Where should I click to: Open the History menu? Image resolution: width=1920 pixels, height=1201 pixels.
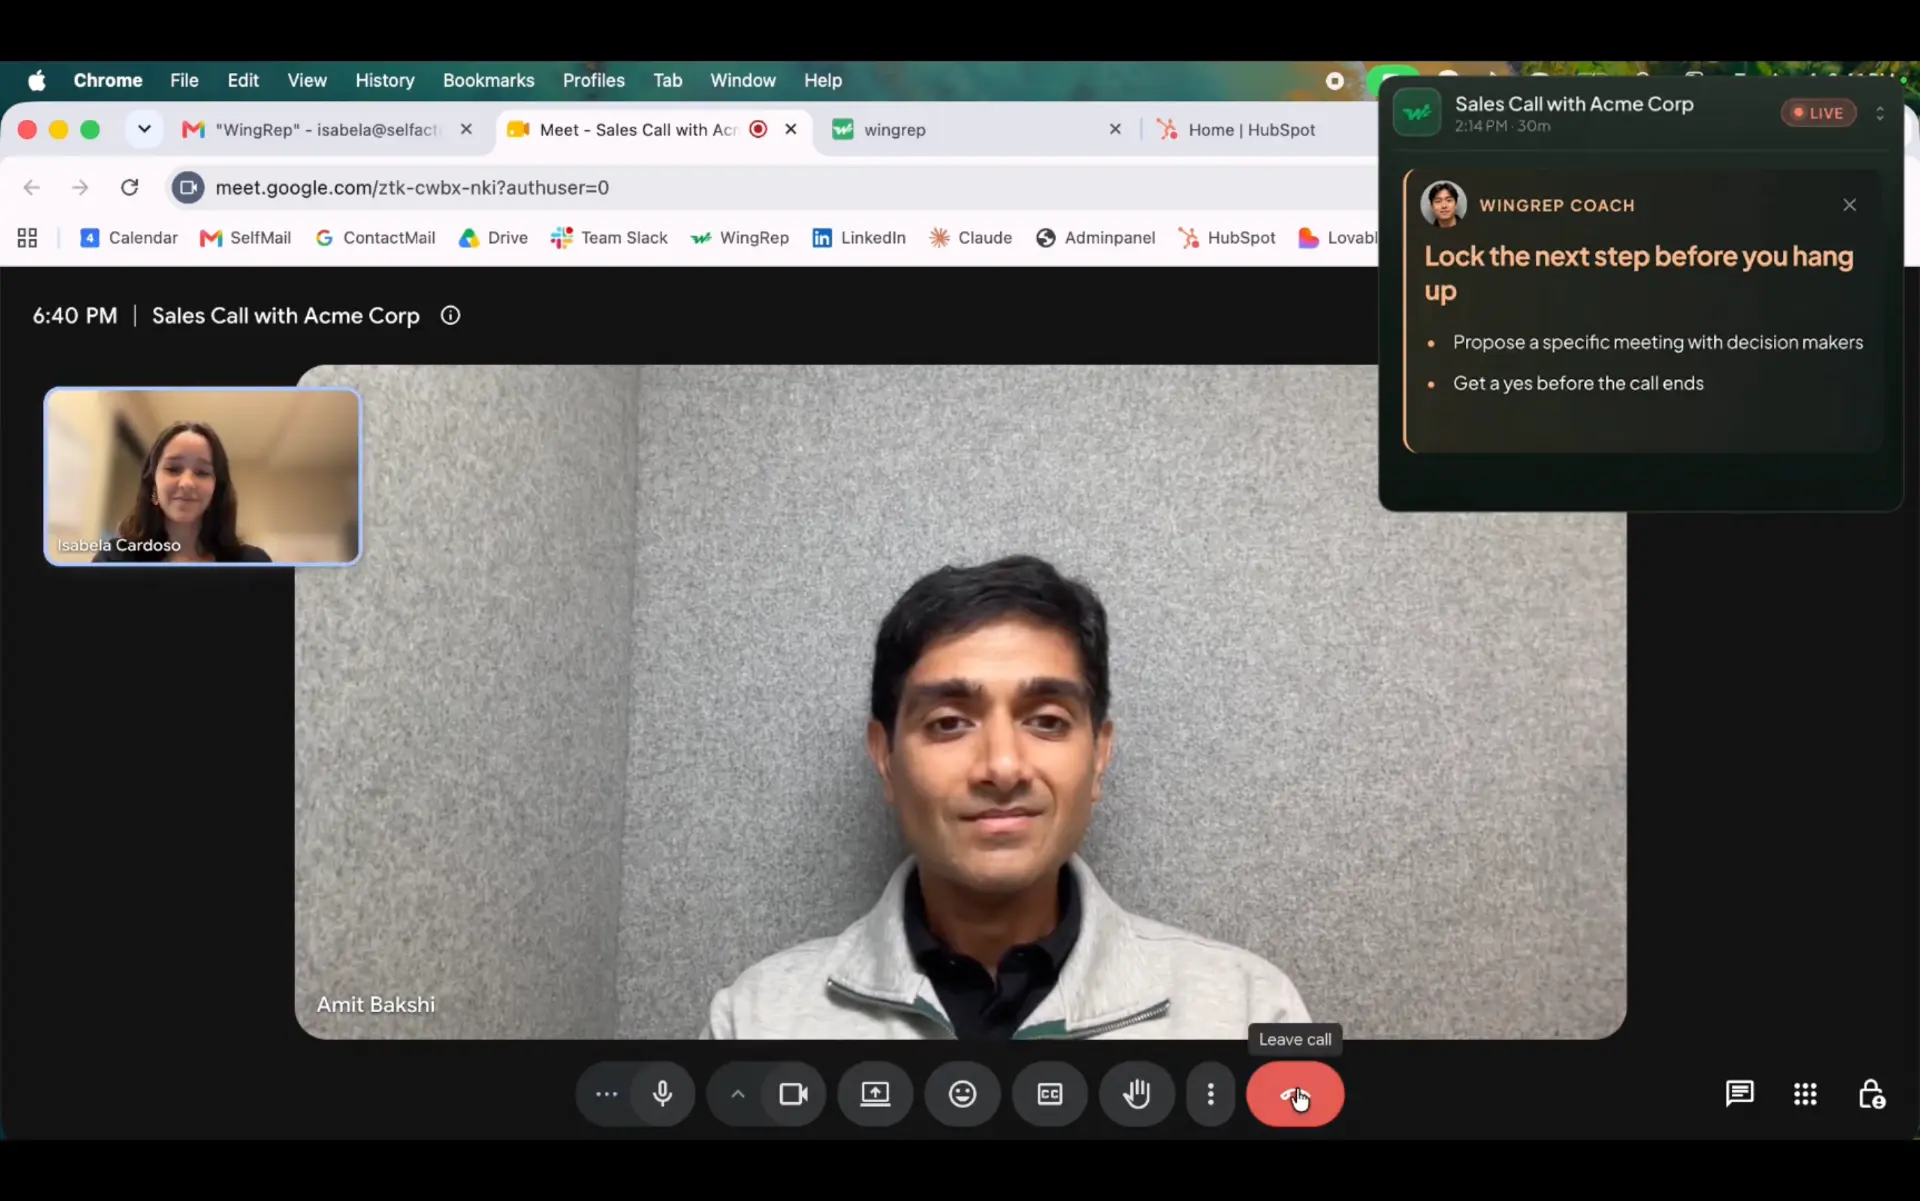tap(385, 80)
